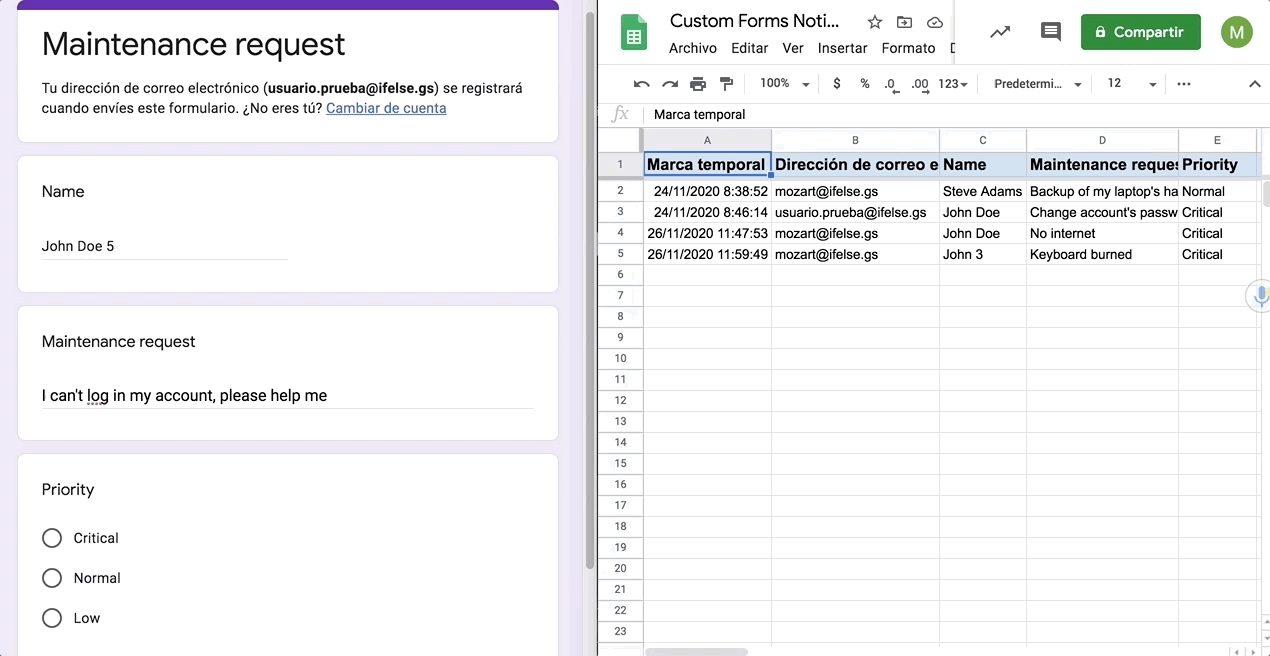Decrease decimal places

(x=892, y=84)
